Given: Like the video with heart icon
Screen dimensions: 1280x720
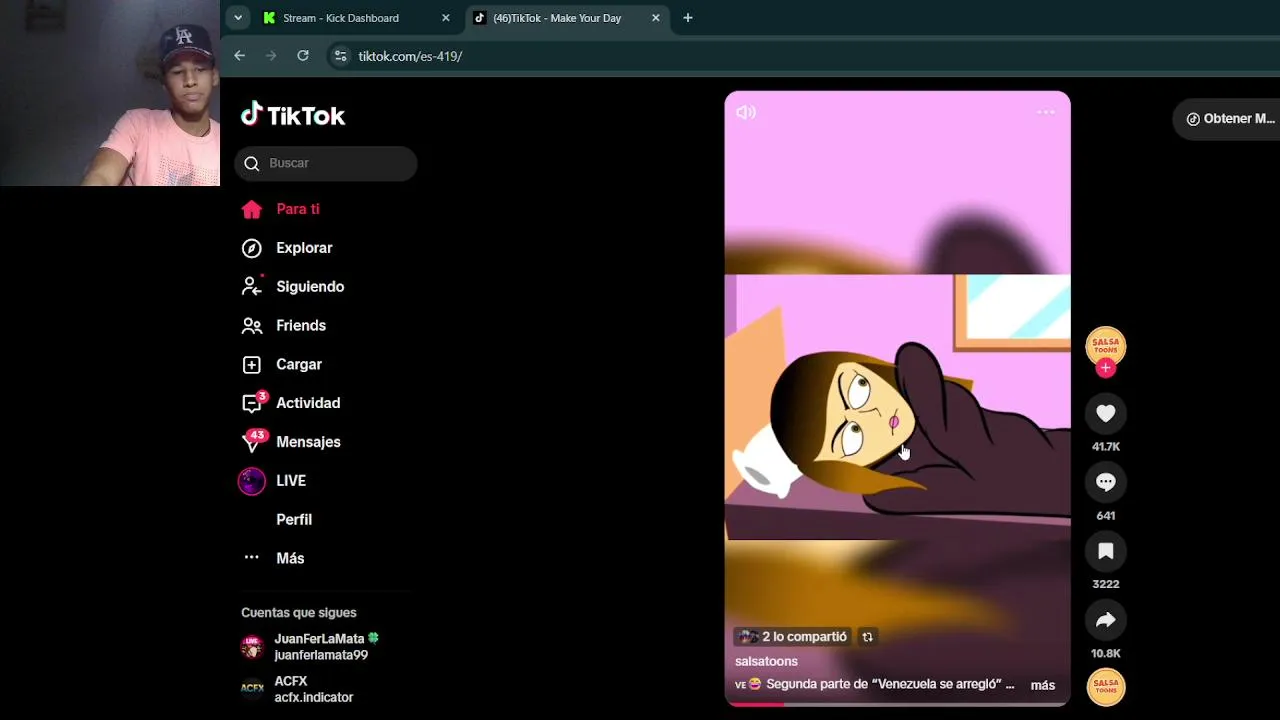Looking at the screenshot, I should 1106,414.
